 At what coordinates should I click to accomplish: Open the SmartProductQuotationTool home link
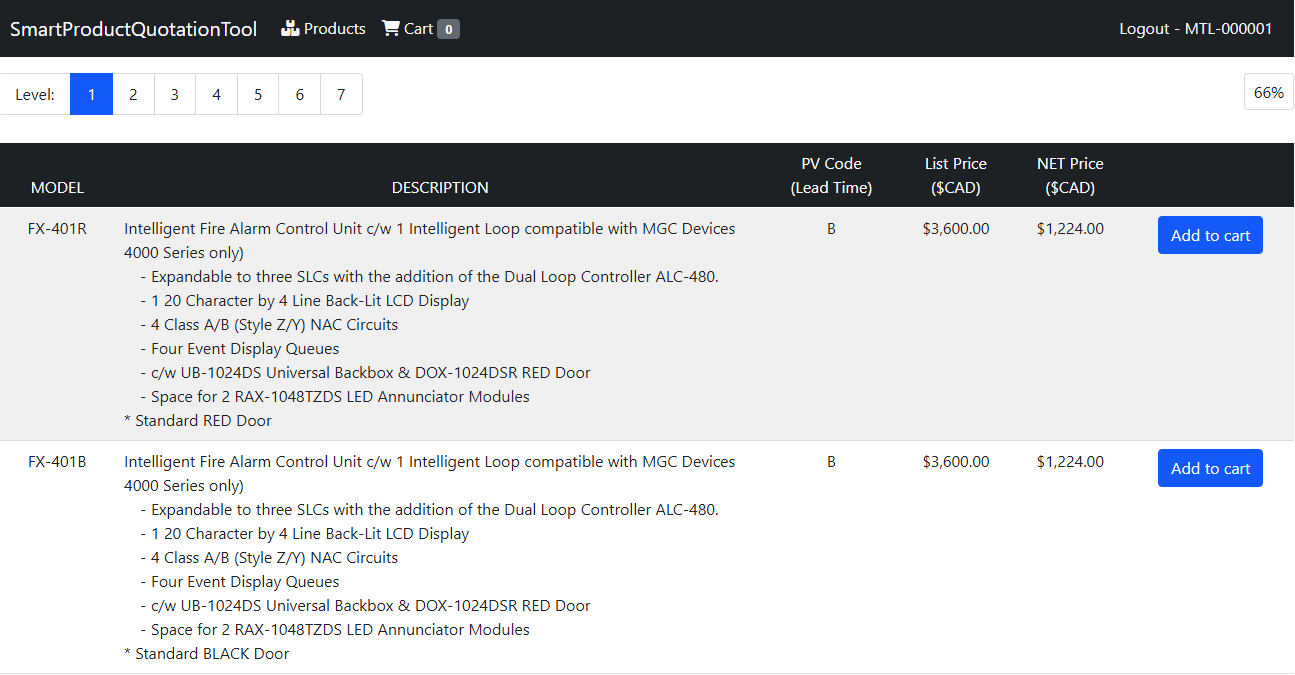pyautogui.click(x=133, y=29)
